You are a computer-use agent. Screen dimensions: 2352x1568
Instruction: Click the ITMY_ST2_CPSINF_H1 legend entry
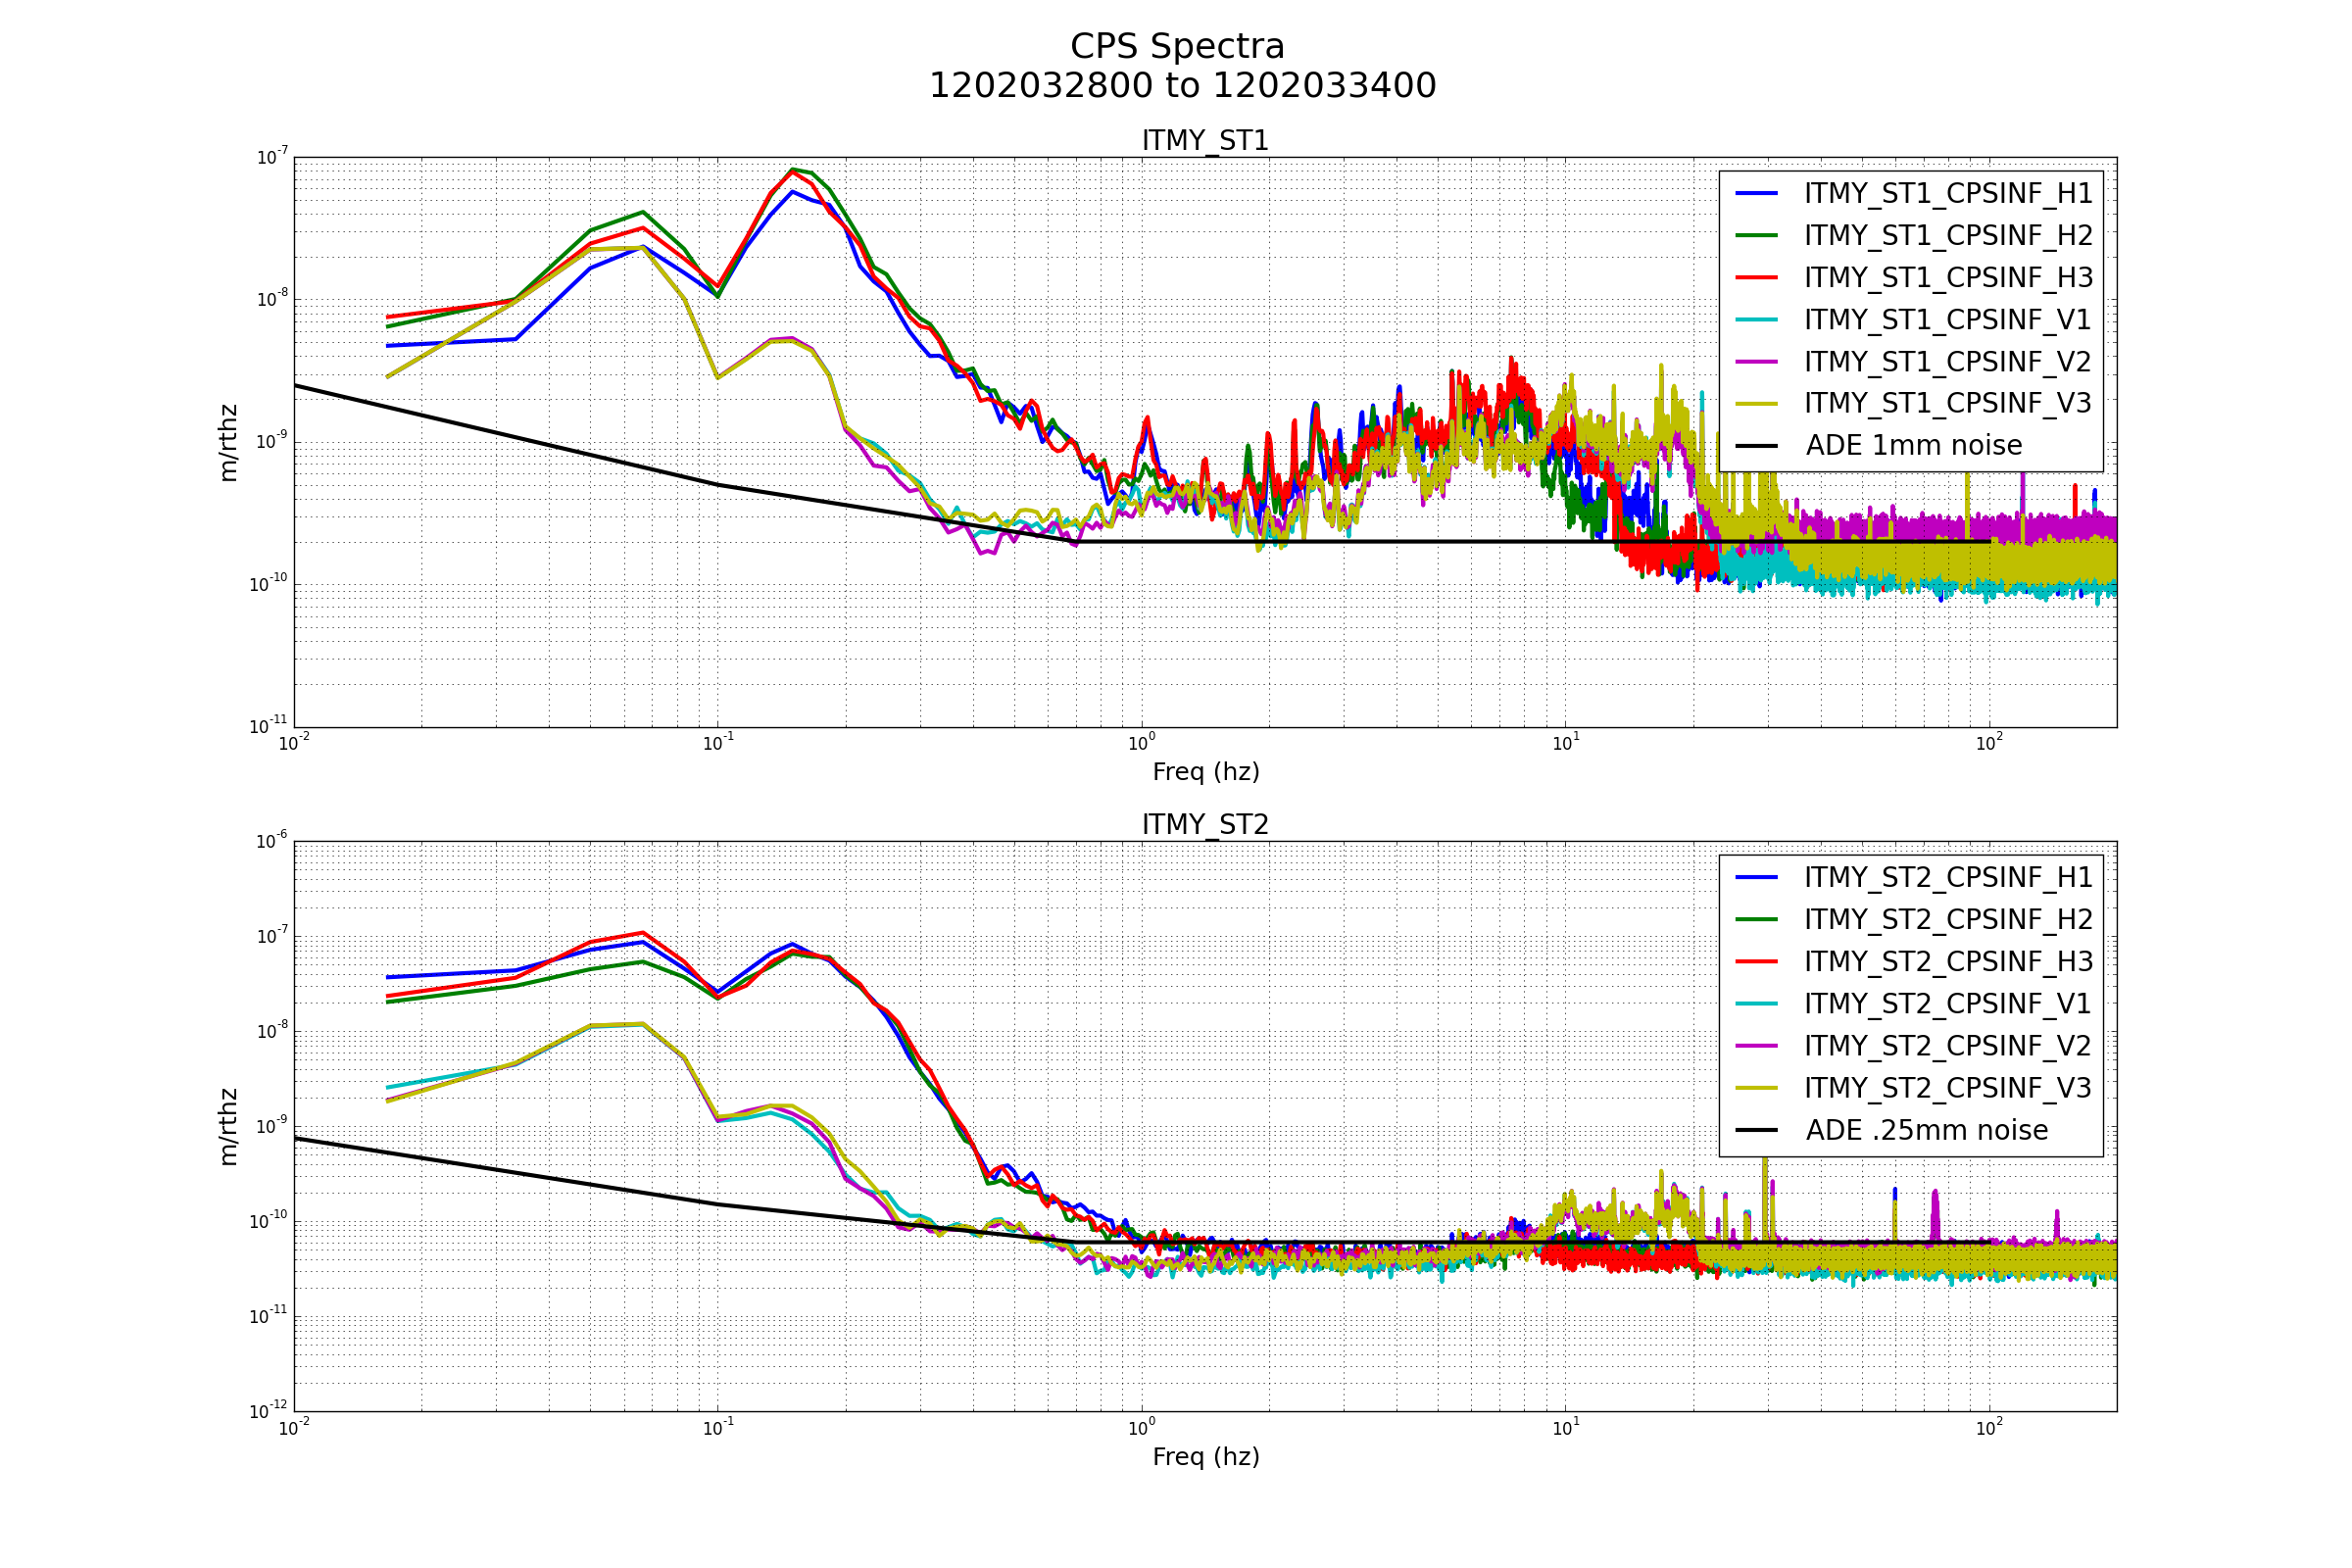pyautogui.click(x=1947, y=878)
